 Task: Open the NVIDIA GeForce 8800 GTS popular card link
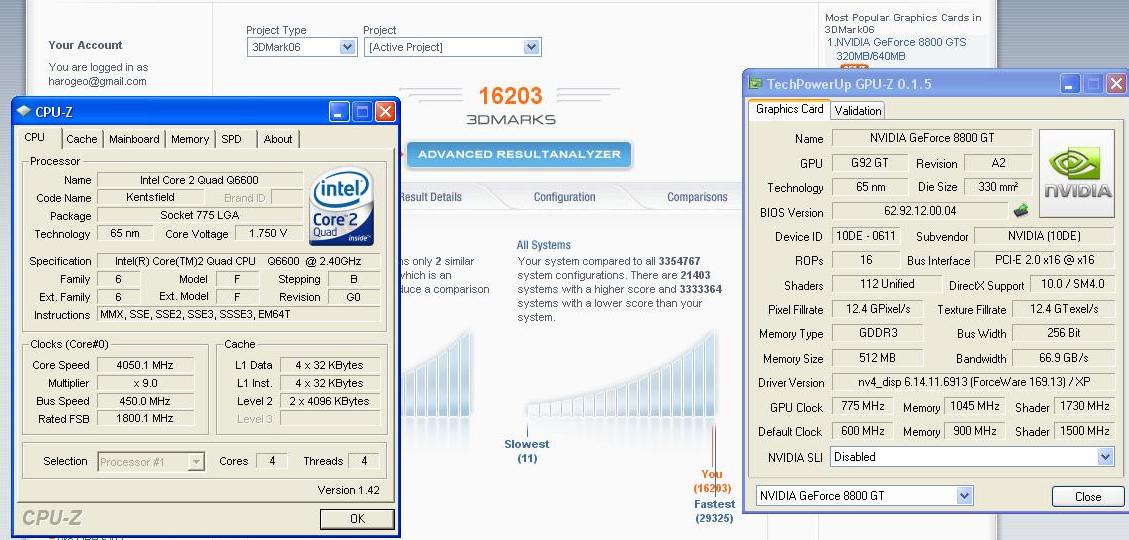(896, 49)
